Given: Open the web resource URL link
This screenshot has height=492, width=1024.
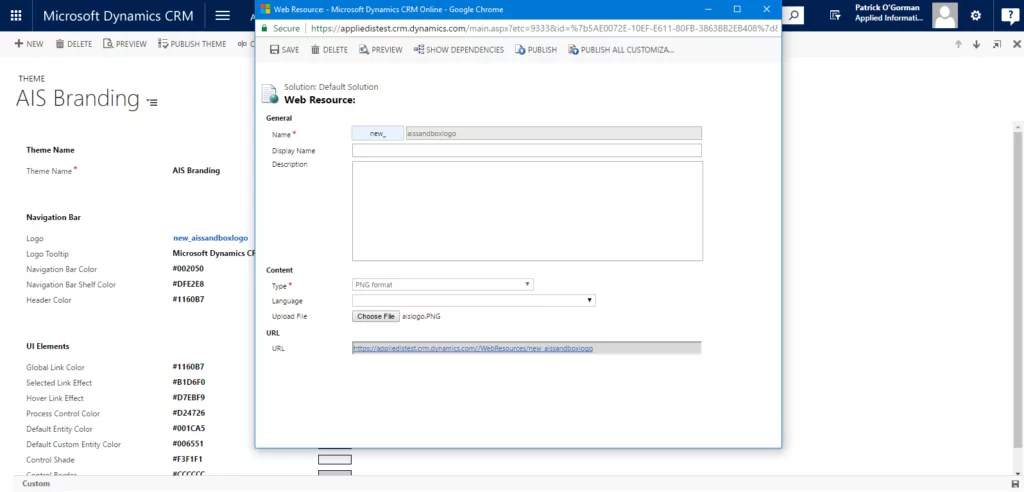Looking at the screenshot, I should pos(473,348).
